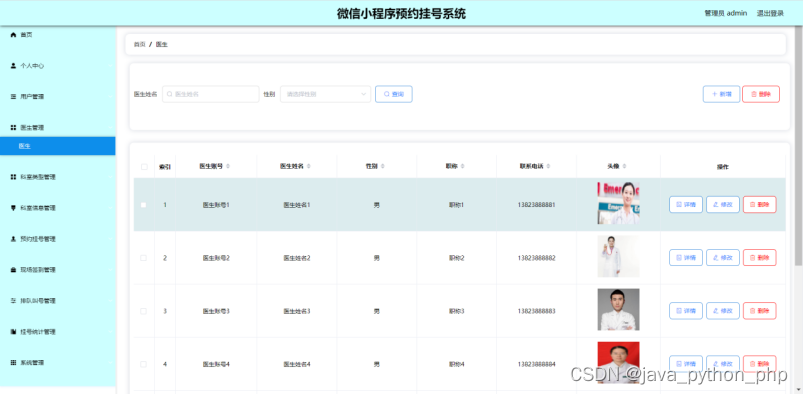Click the phone number 13823888882
The image size is (803, 394).
point(536,258)
